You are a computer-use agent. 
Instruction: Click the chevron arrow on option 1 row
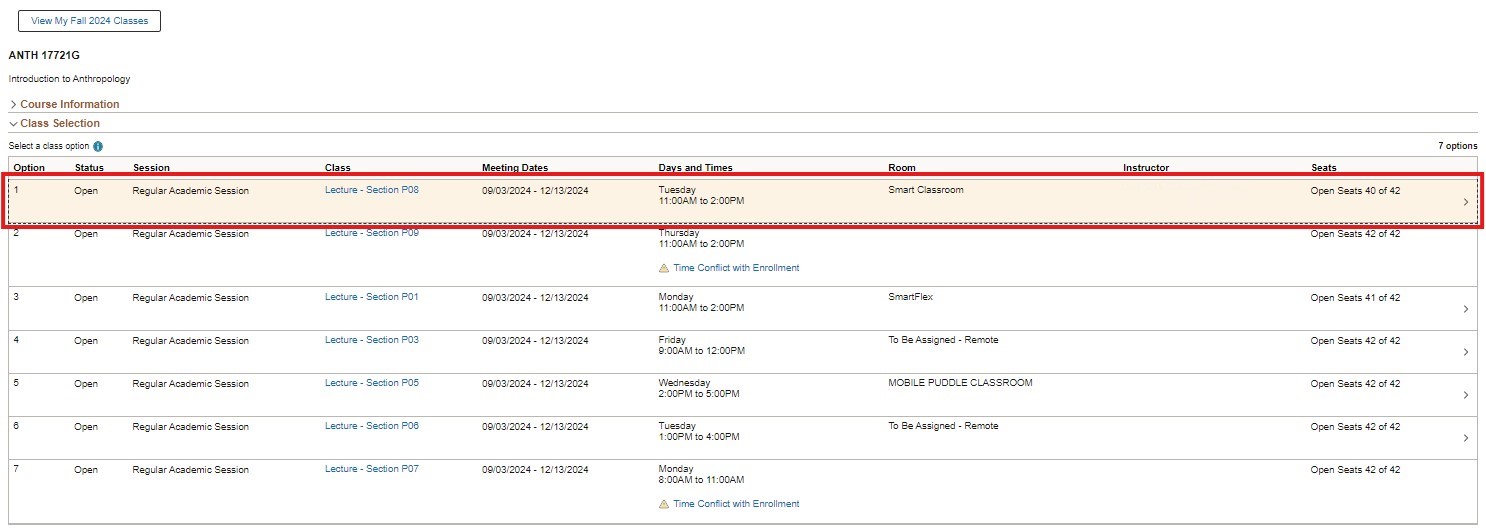pos(1466,202)
